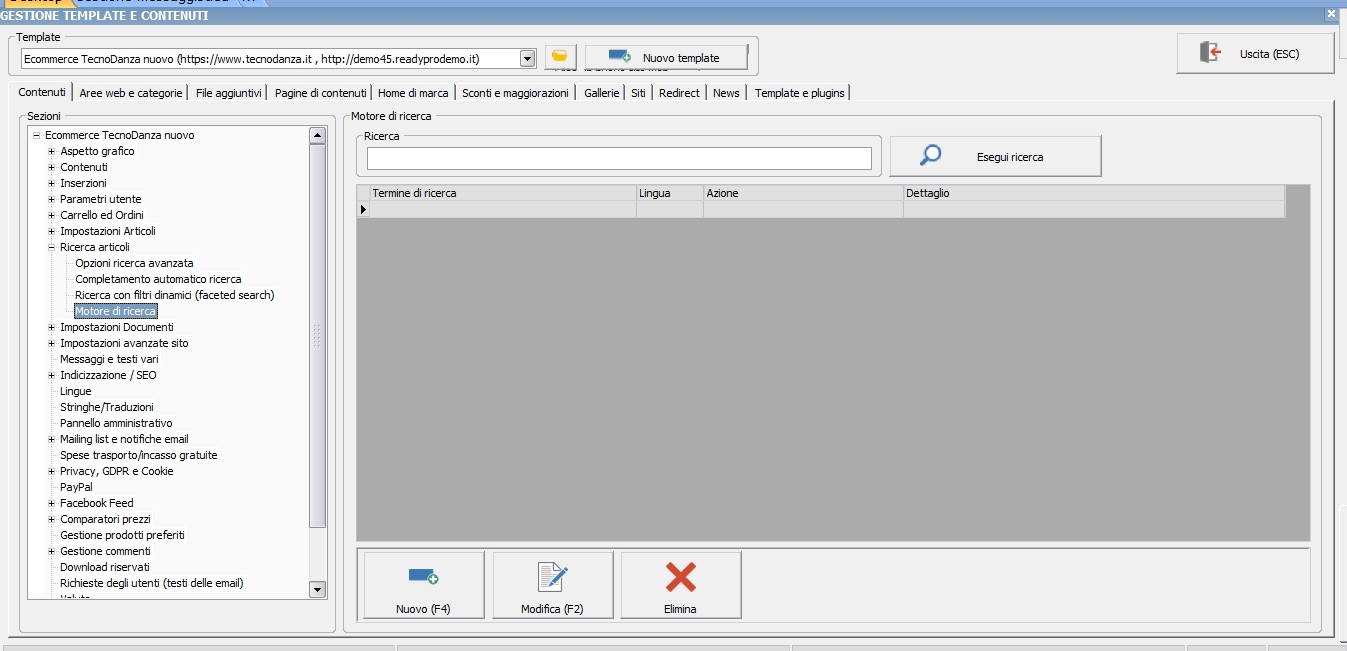Click the Lingua column header
Viewport: 1347px width, 651px height.
(669, 193)
